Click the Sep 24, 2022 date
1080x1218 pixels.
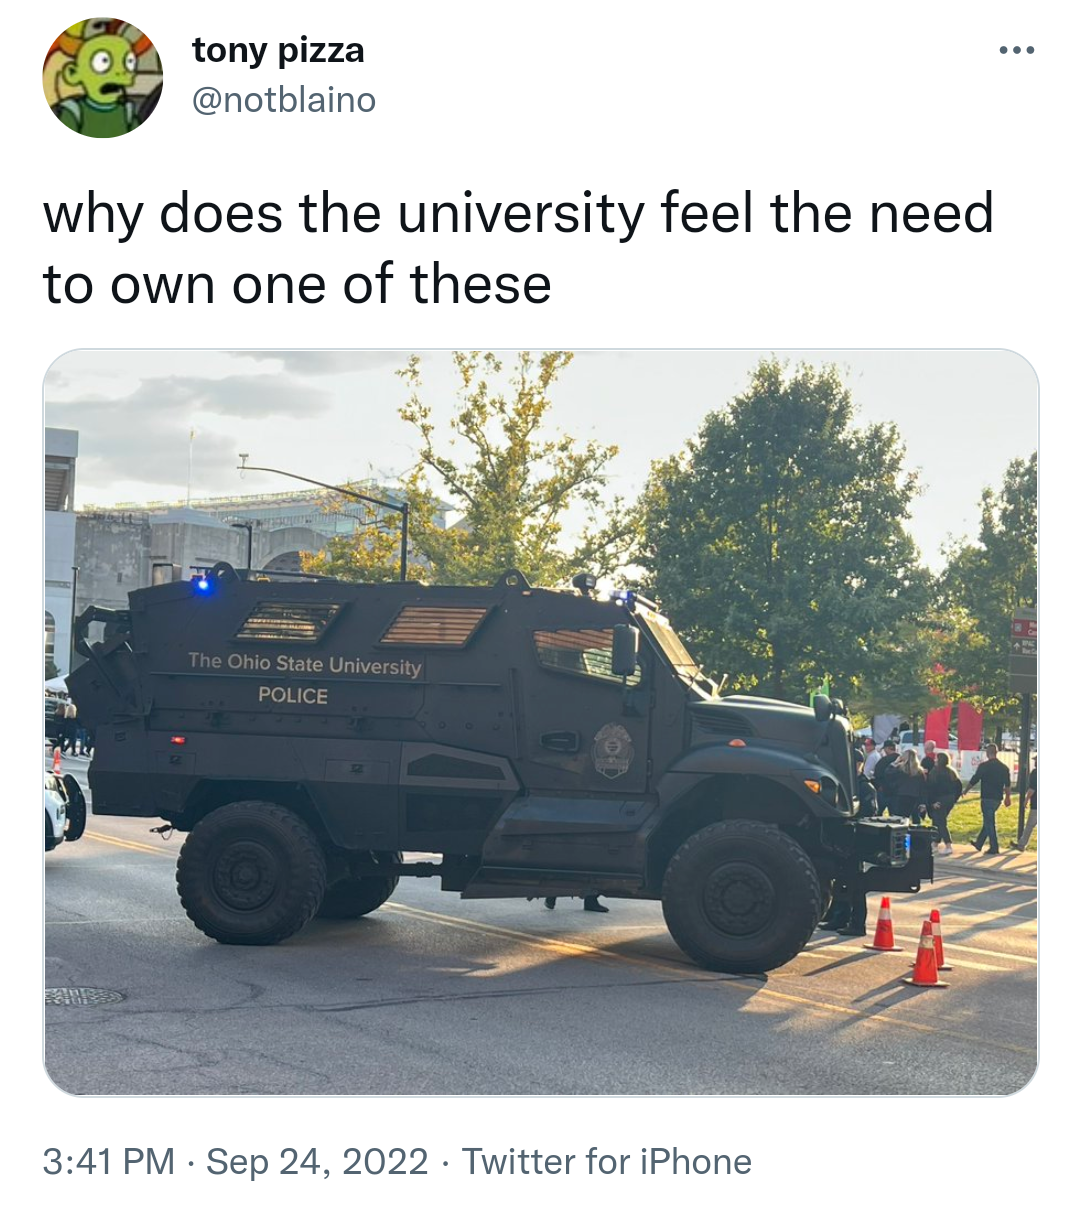pyautogui.click(x=317, y=1162)
